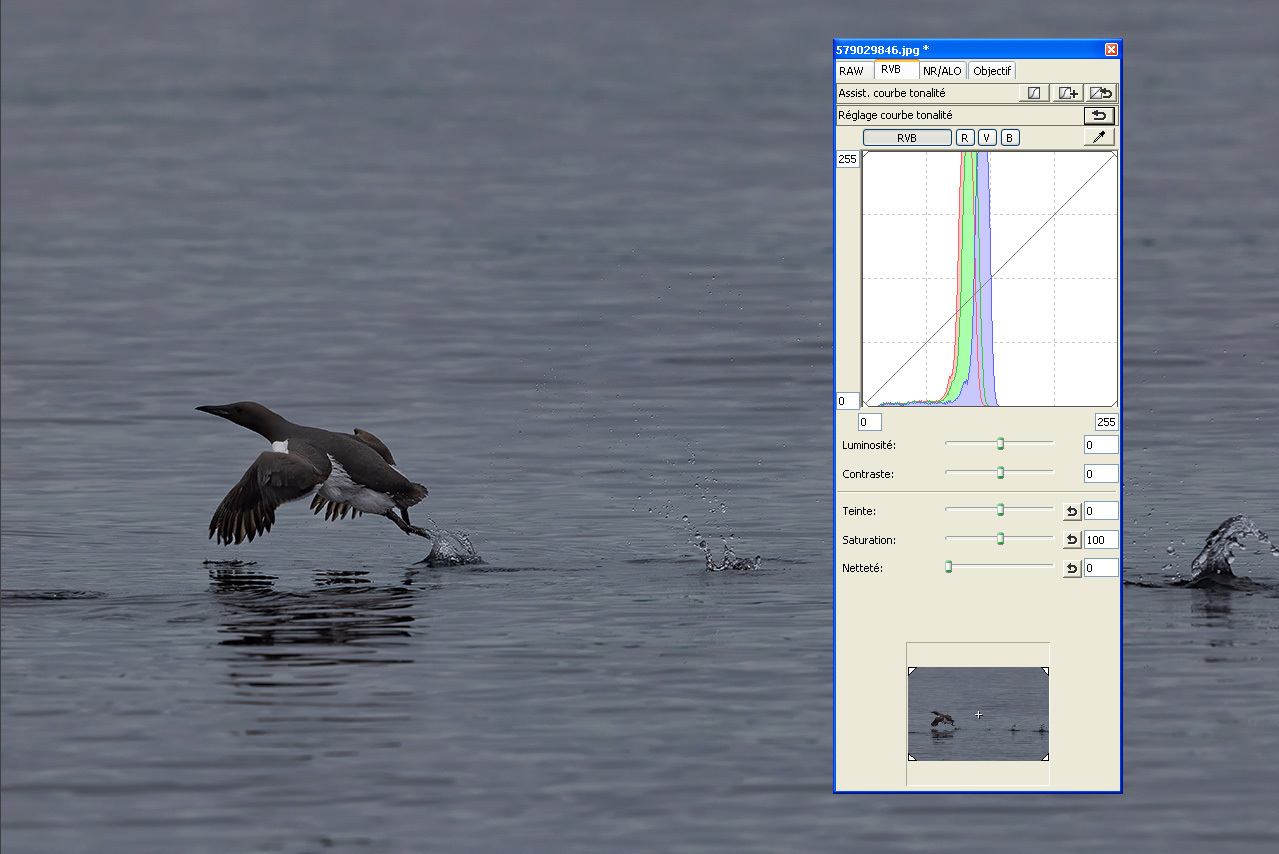The height and width of the screenshot is (854, 1279).
Task: Select the V channel button
Action: [987, 138]
